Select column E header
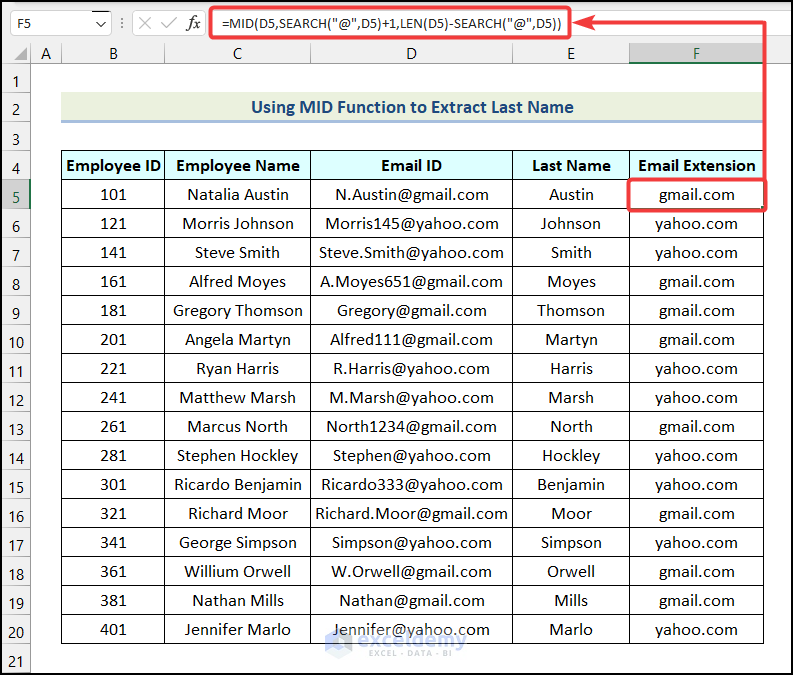This screenshot has height=675, width=793. pyautogui.click(x=571, y=54)
